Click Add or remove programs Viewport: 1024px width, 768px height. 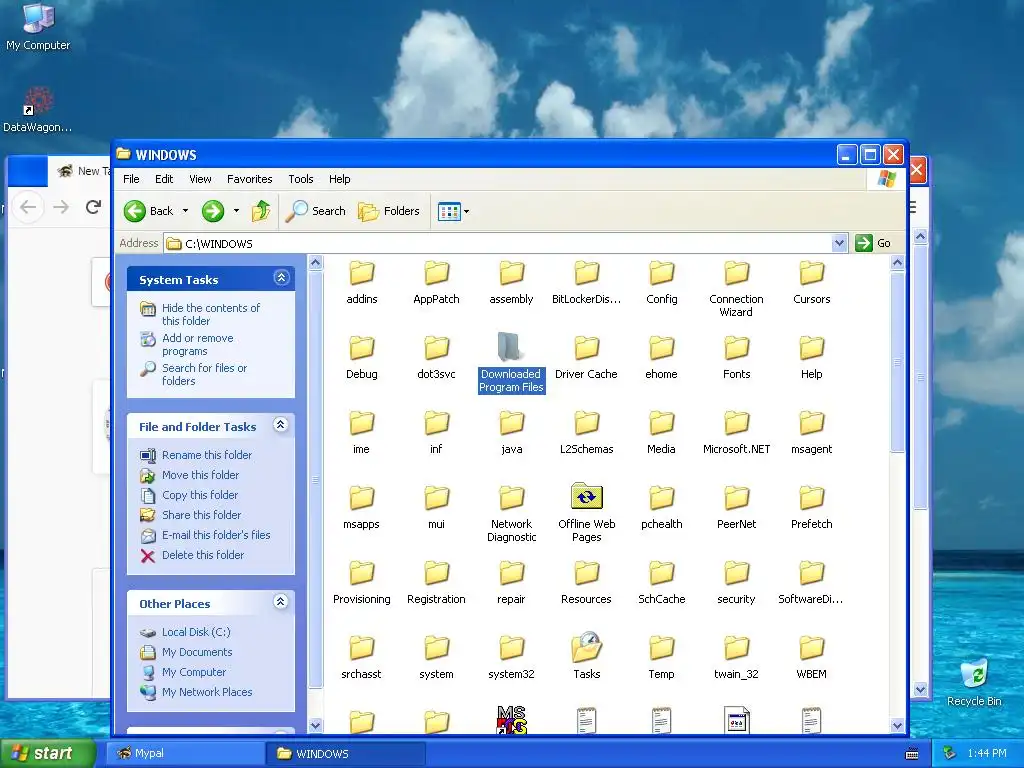(197, 344)
